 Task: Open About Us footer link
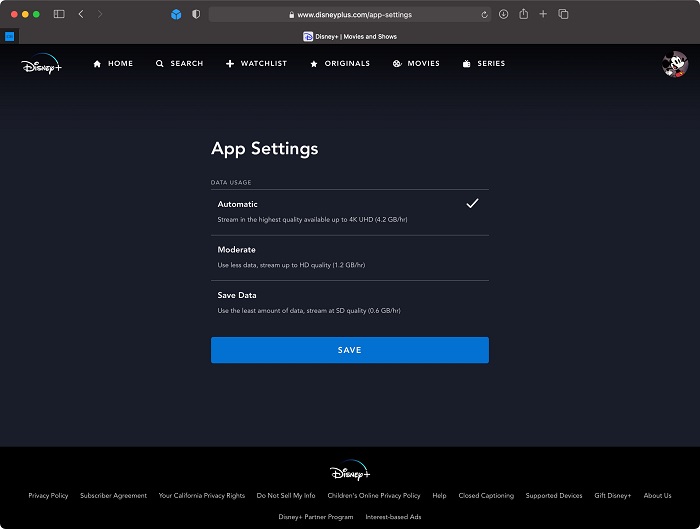[658, 496]
